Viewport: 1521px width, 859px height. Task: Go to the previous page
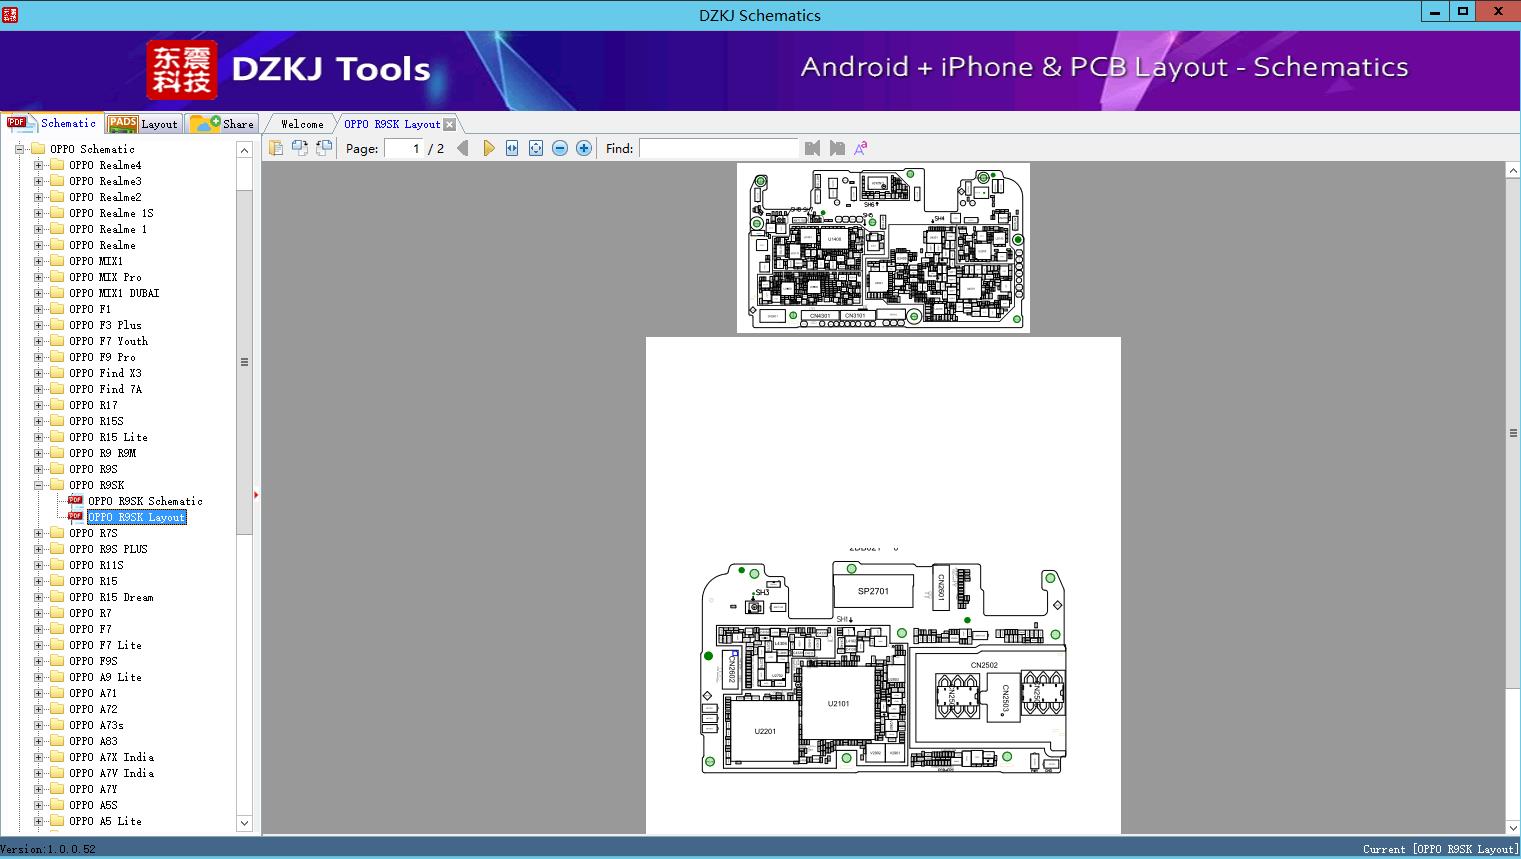coord(463,148)
